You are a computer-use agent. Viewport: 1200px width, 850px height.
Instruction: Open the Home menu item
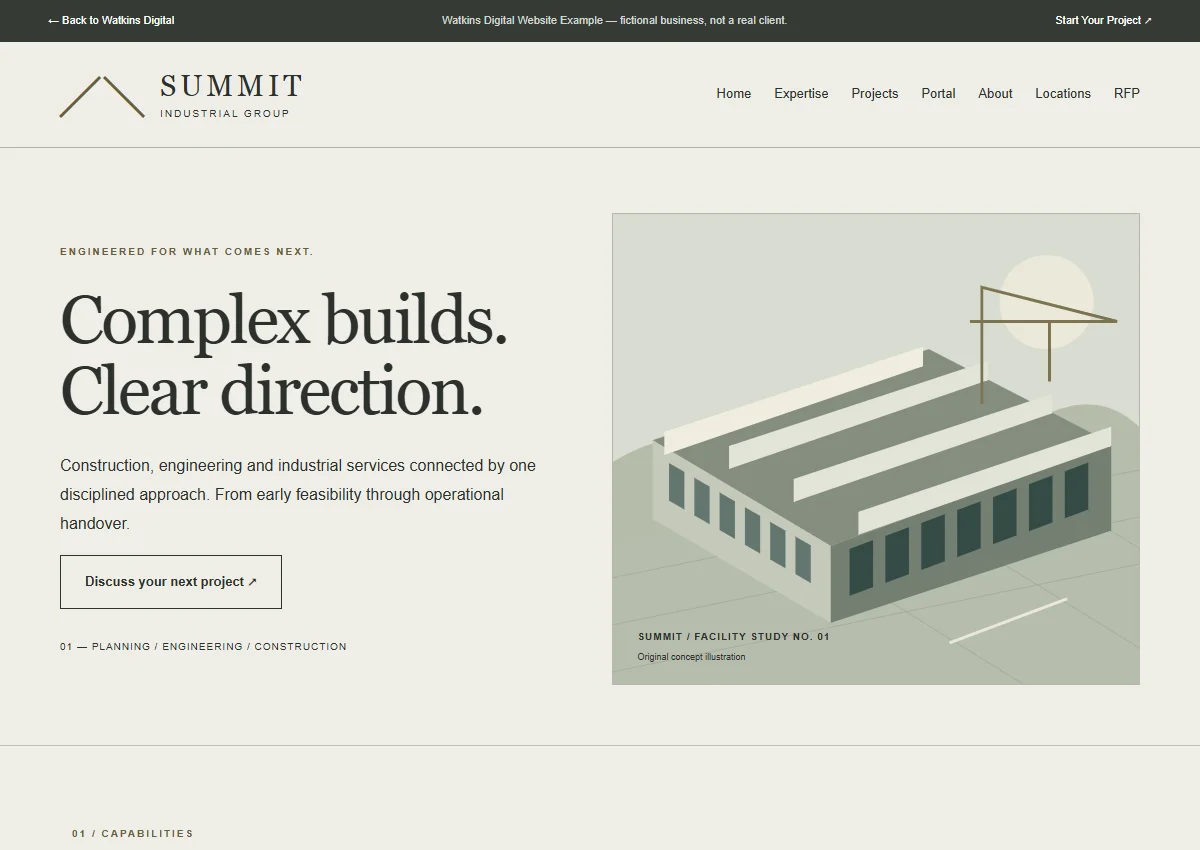point(733,93)
